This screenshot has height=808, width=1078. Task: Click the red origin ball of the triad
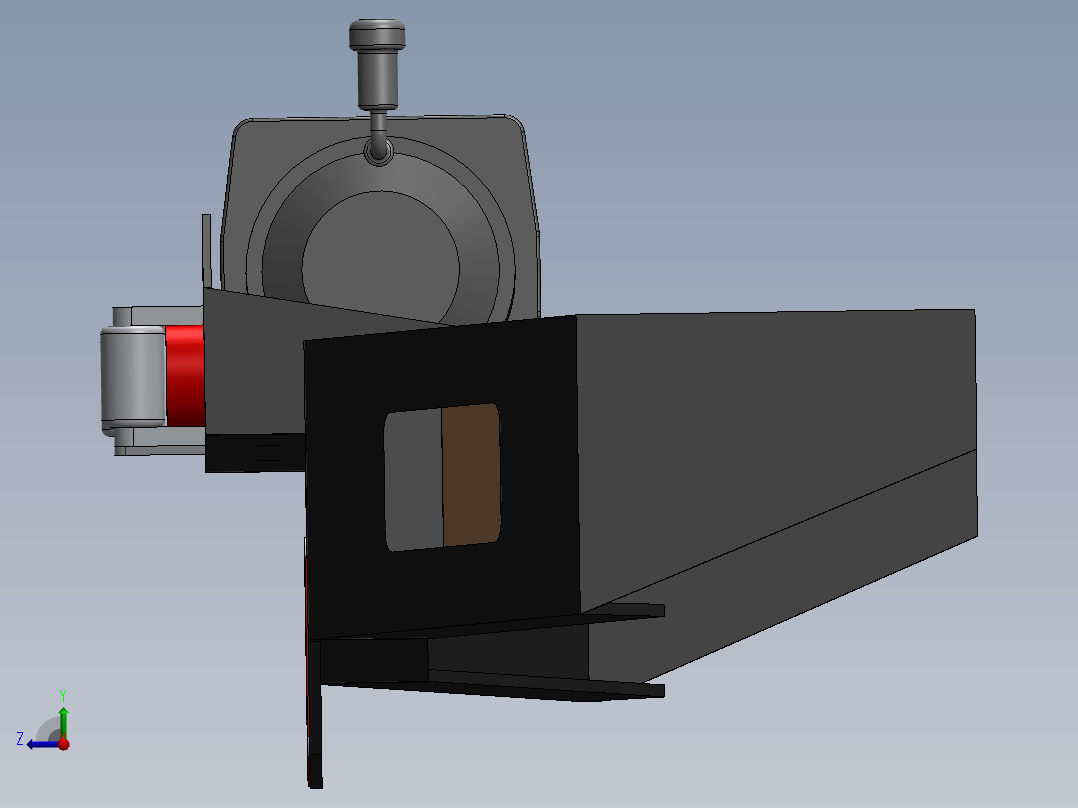63,744
